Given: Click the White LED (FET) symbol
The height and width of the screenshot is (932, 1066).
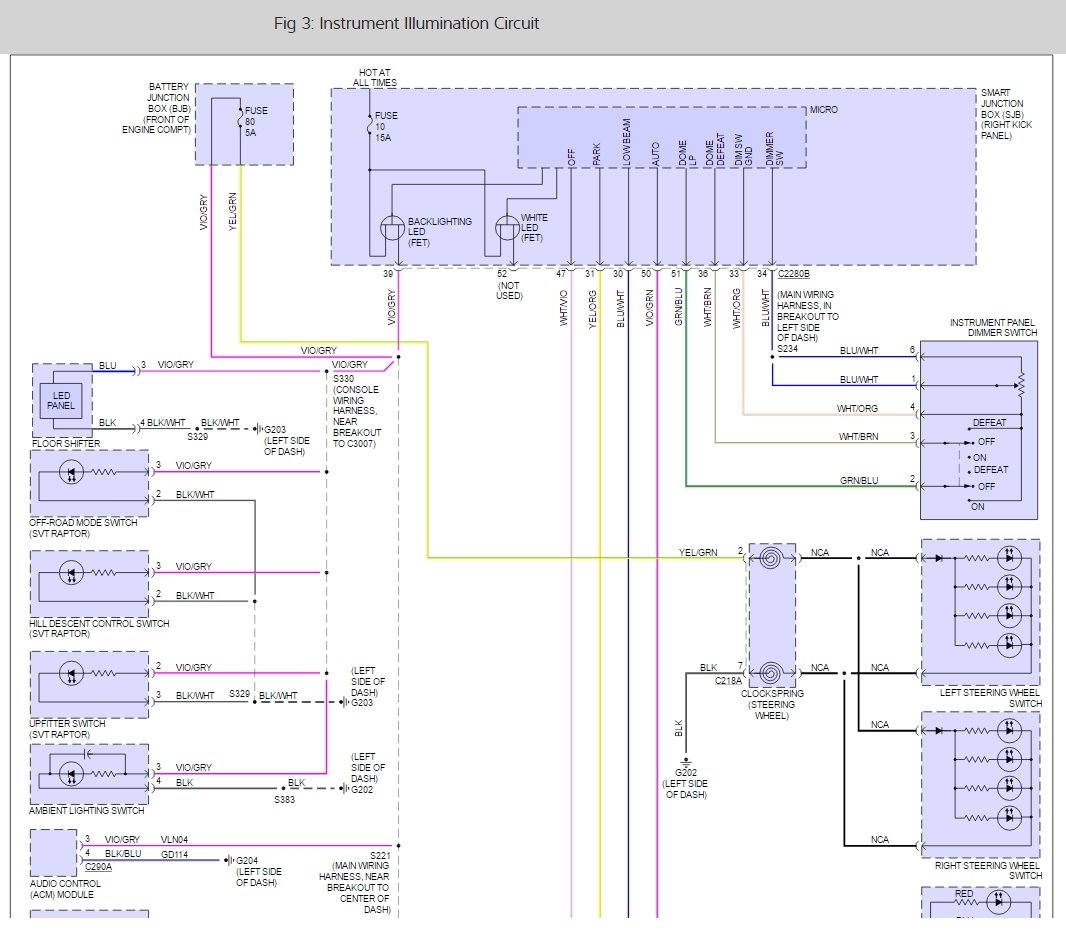Looking at the screenshot, I should coord(507,229).
